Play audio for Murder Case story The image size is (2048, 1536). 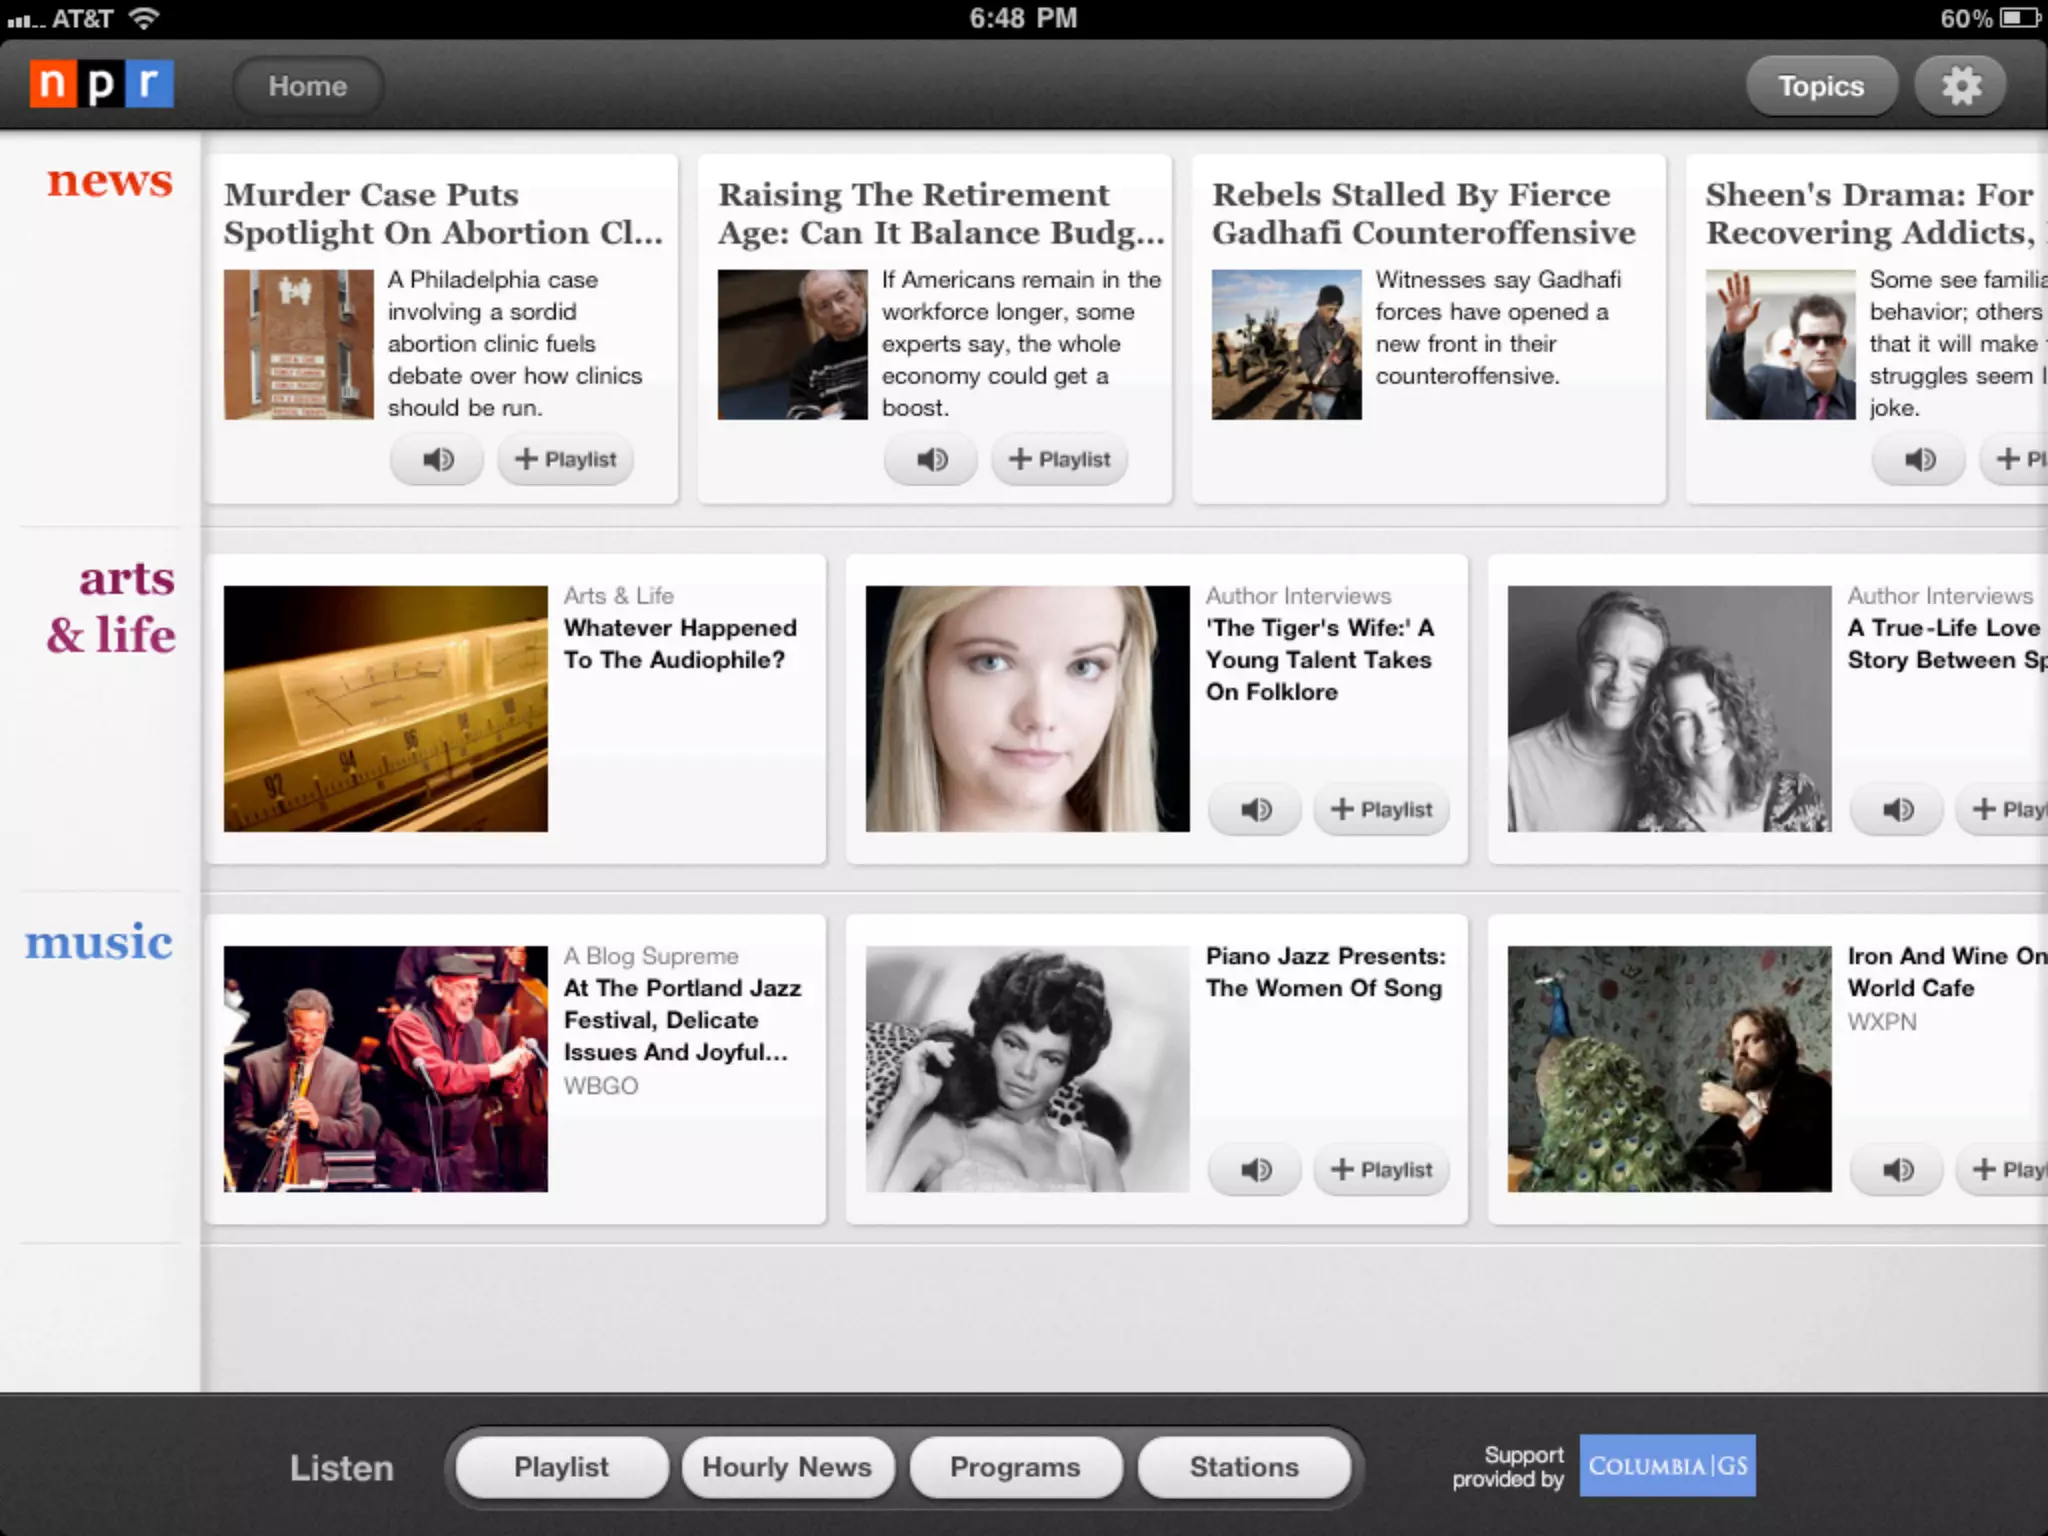tap(437, 459)
